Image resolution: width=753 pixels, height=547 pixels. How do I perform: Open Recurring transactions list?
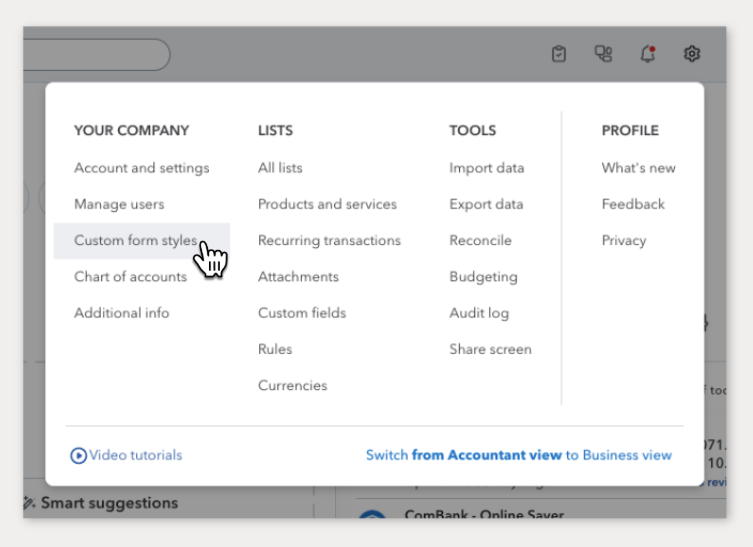tap(329, 240)
